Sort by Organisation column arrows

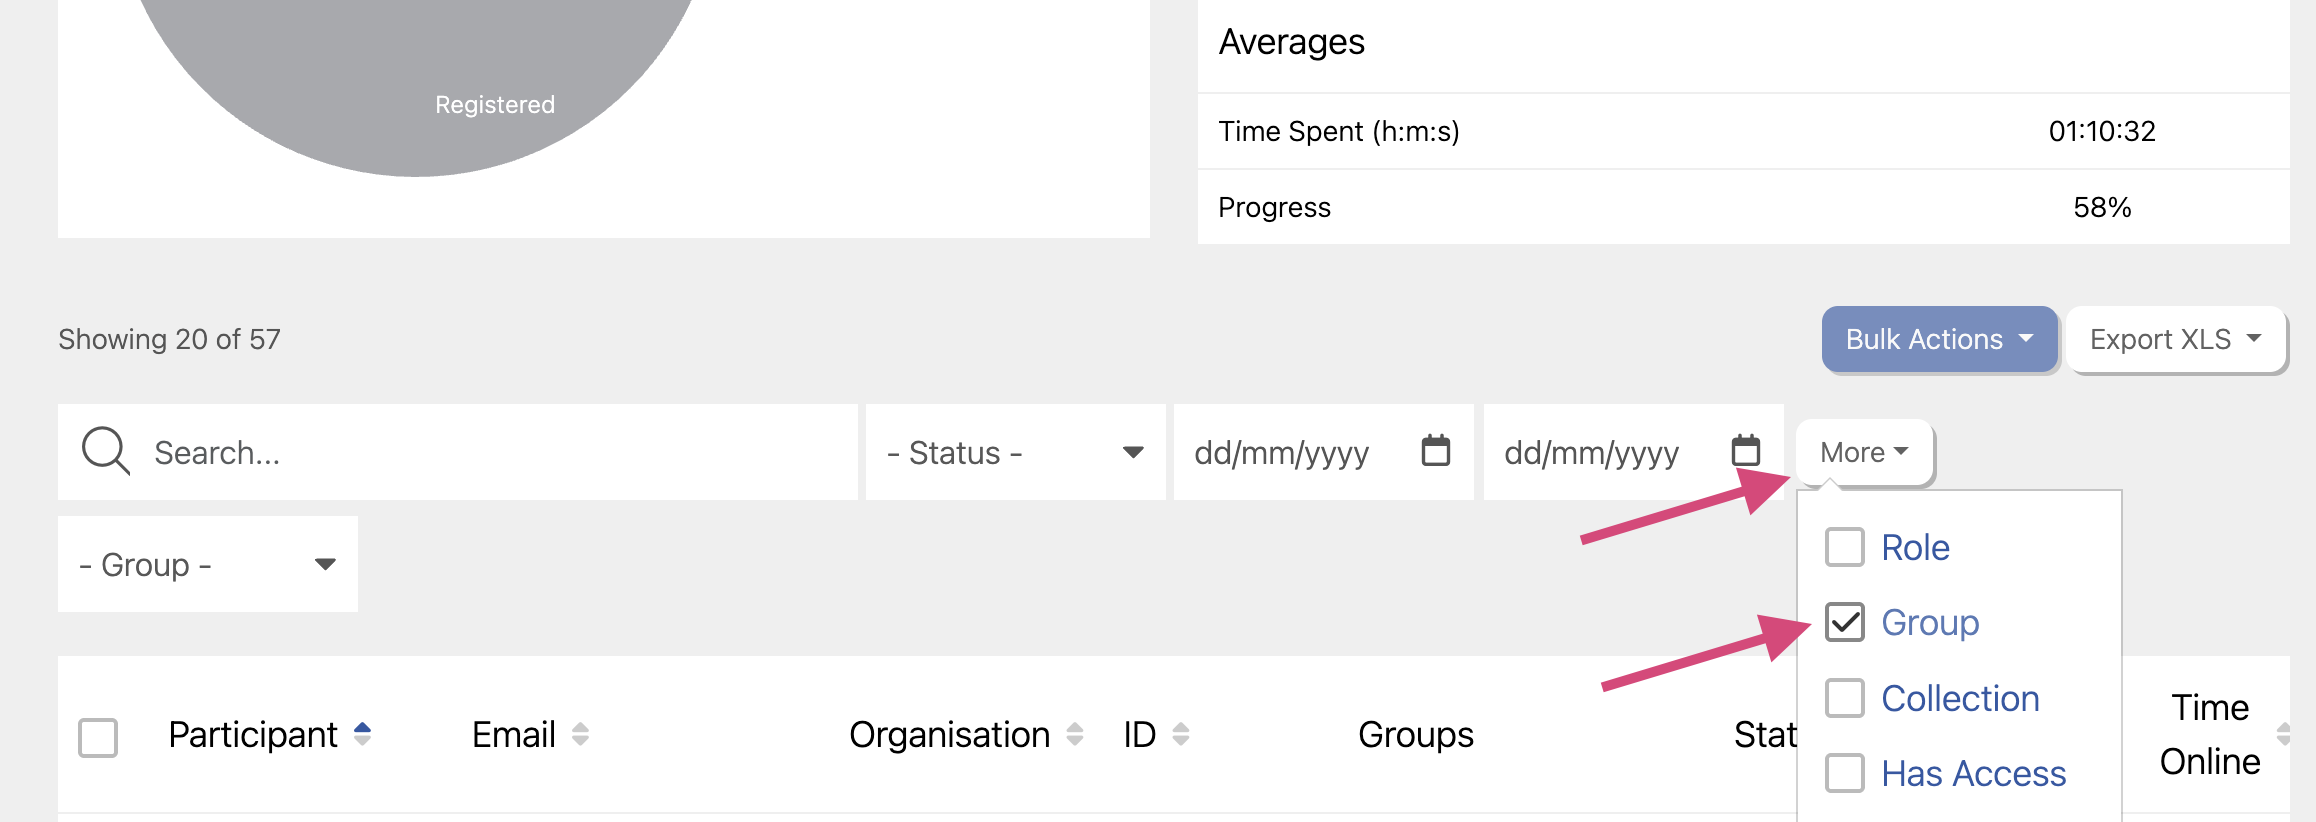click(1075, 734)
